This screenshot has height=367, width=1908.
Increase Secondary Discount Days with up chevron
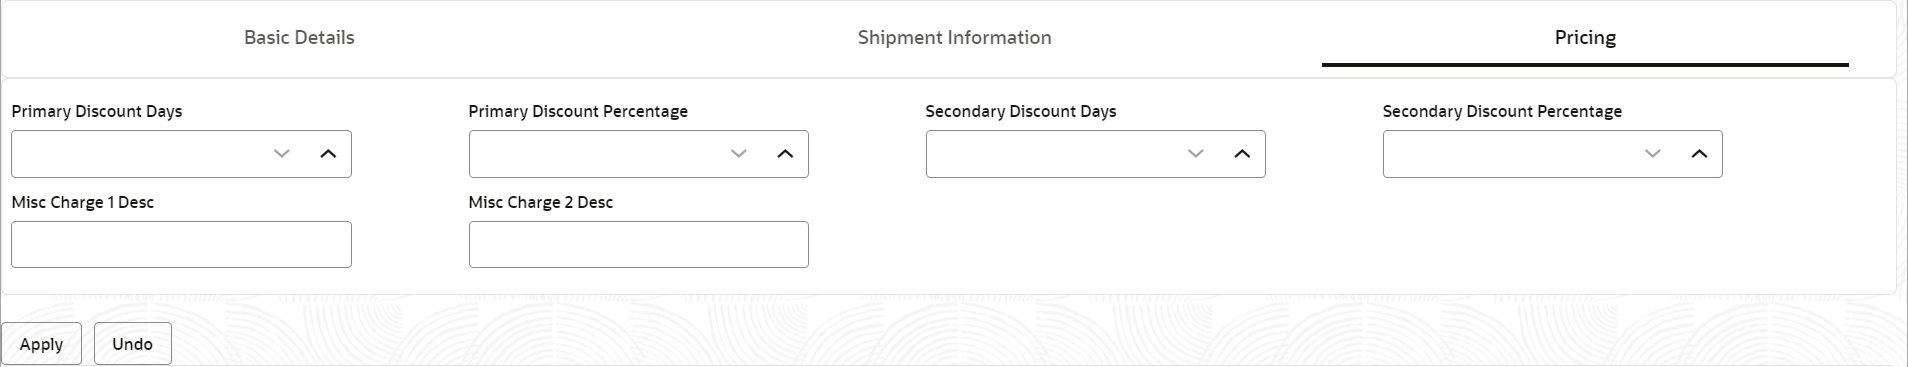coord(1242,154)
